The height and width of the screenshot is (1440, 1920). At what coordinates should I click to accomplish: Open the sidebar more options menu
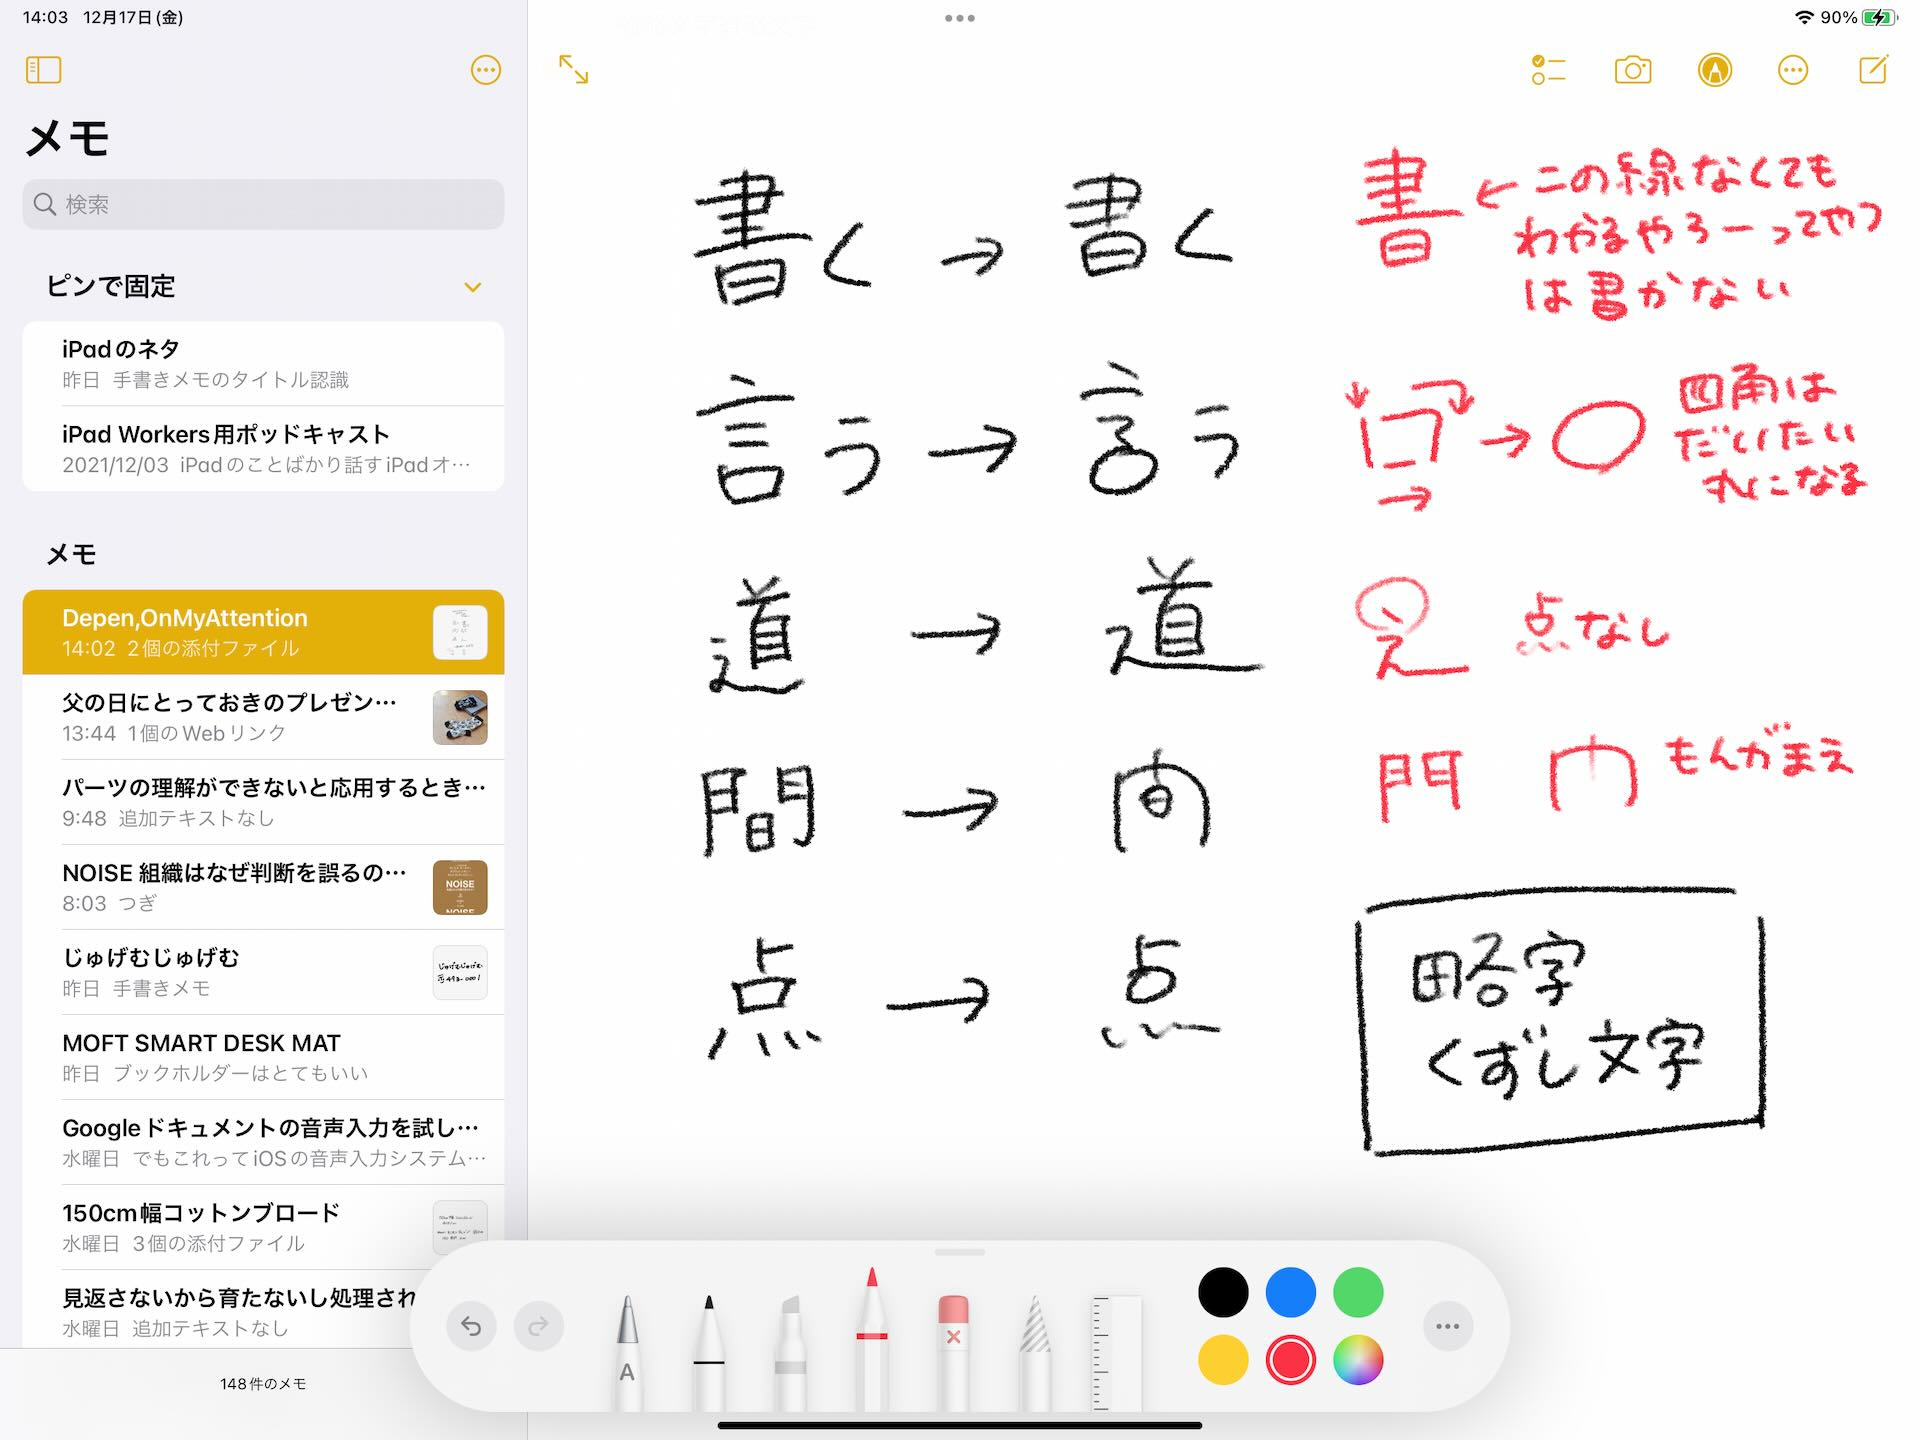pyautogui.click(x=486, y=70)
